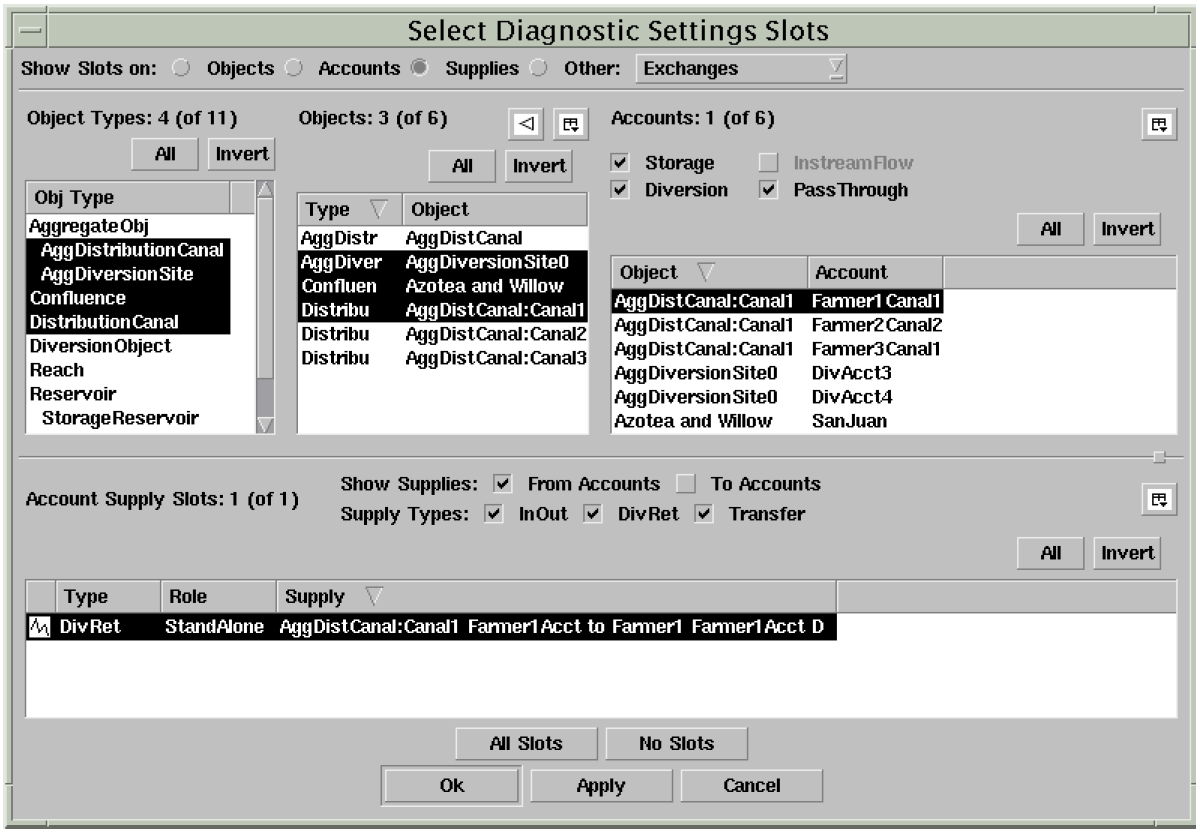Click the Obj Type list vertical scrollbar
Screen dimensions: 1200x832
pyautogui.click(x=265, y=300)
